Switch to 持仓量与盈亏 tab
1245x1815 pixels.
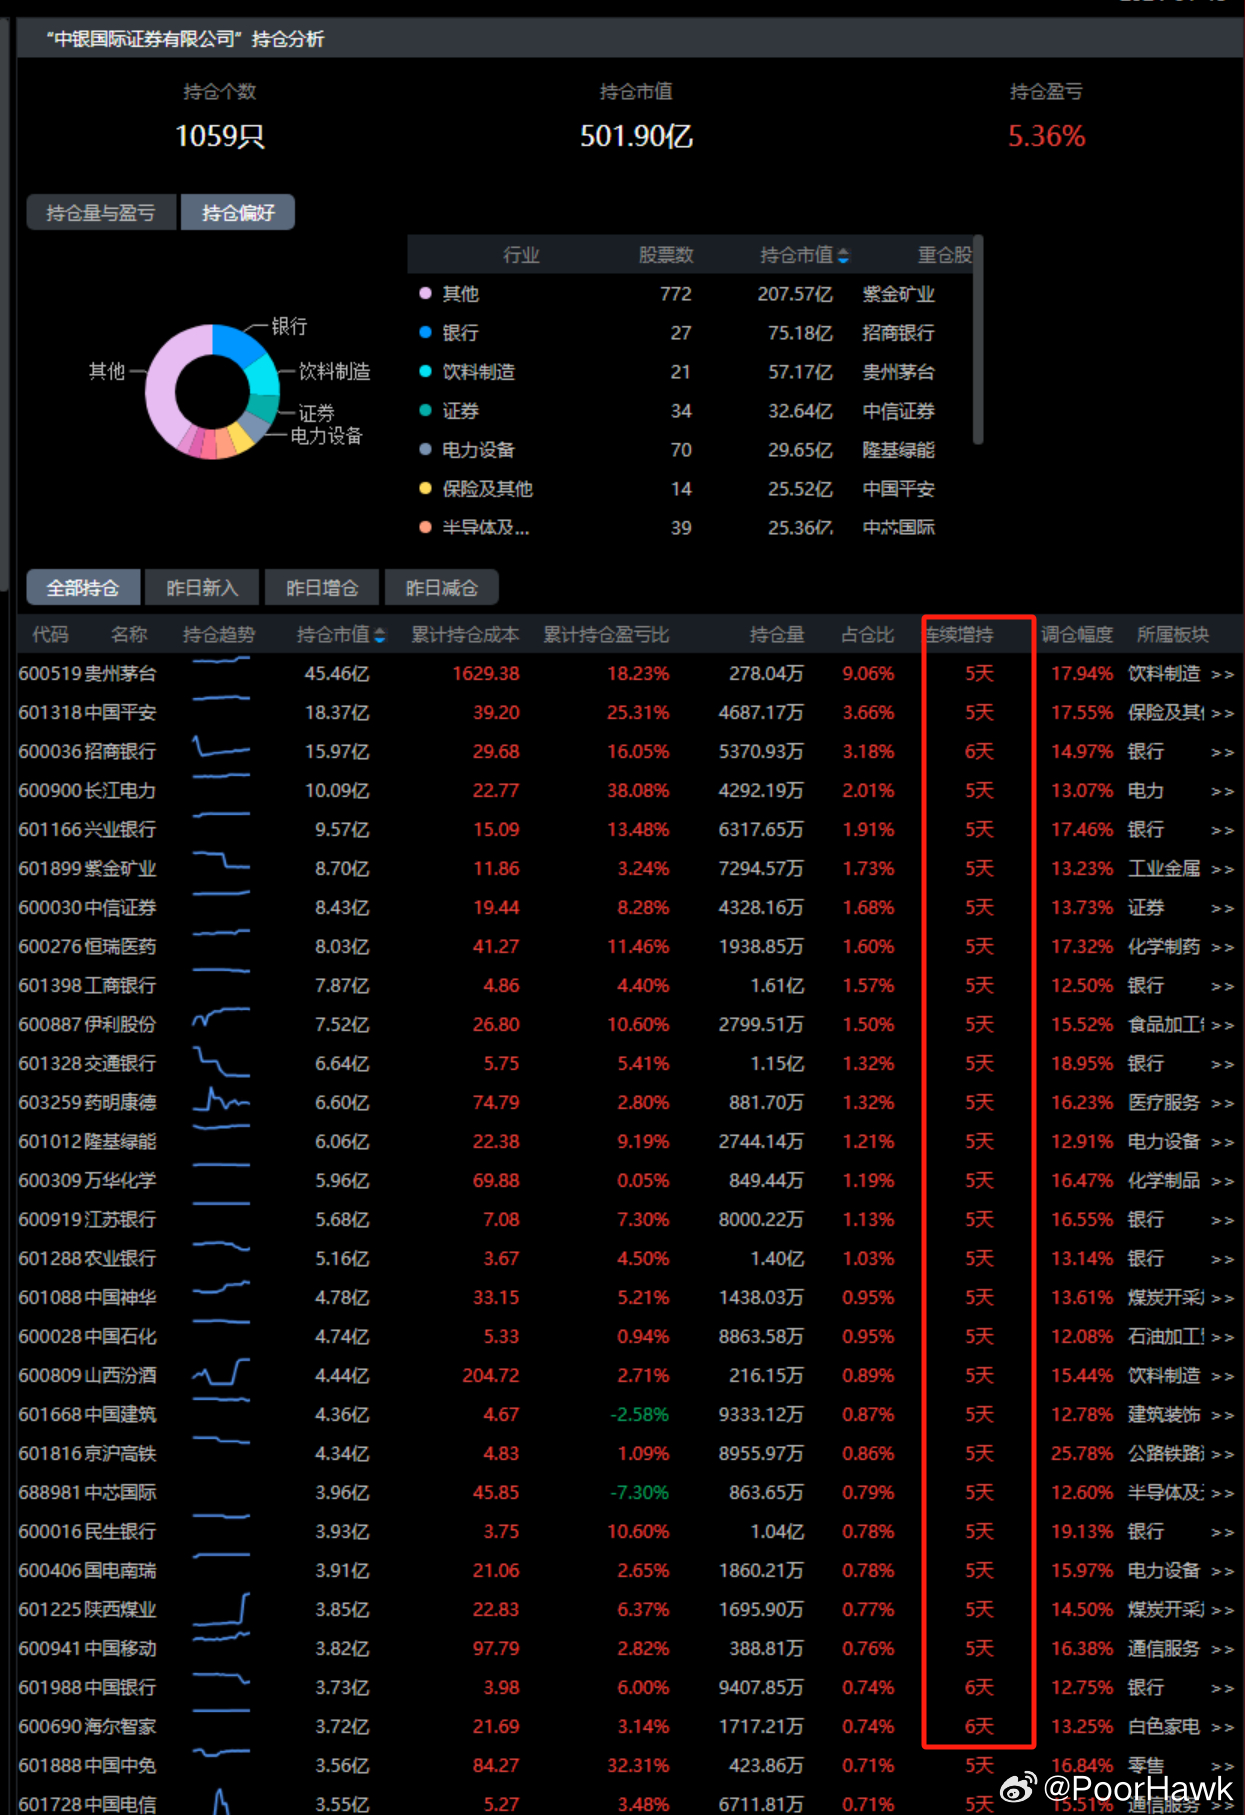point(101,213)
